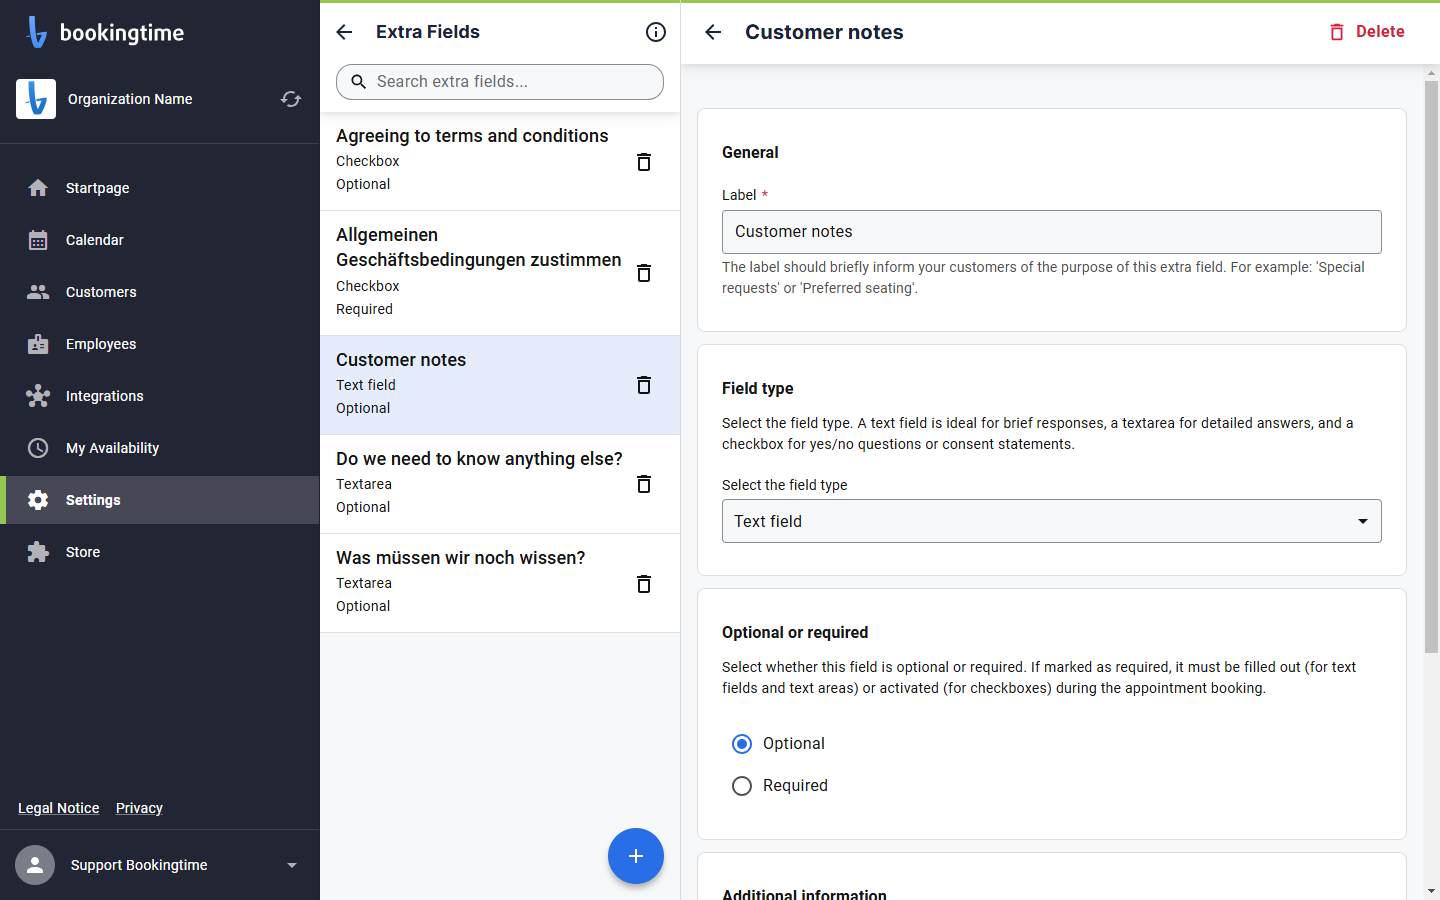This screenshot has height=900, width=1440.
Task: Select Allgemeinen Geschäftsbedingungen zustimmen entry
Action: (x=500, y=273)
